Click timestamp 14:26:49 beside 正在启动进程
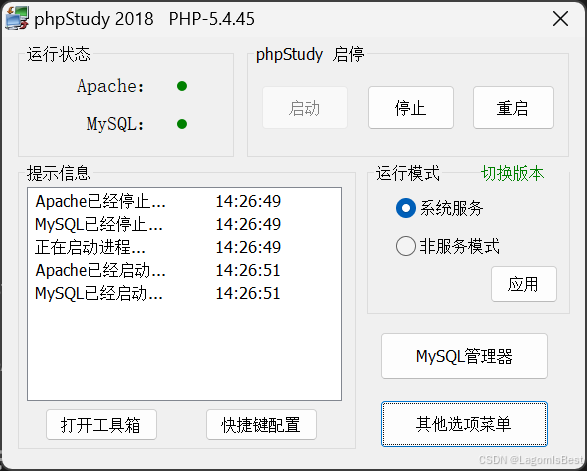 [x=248, y=247]
